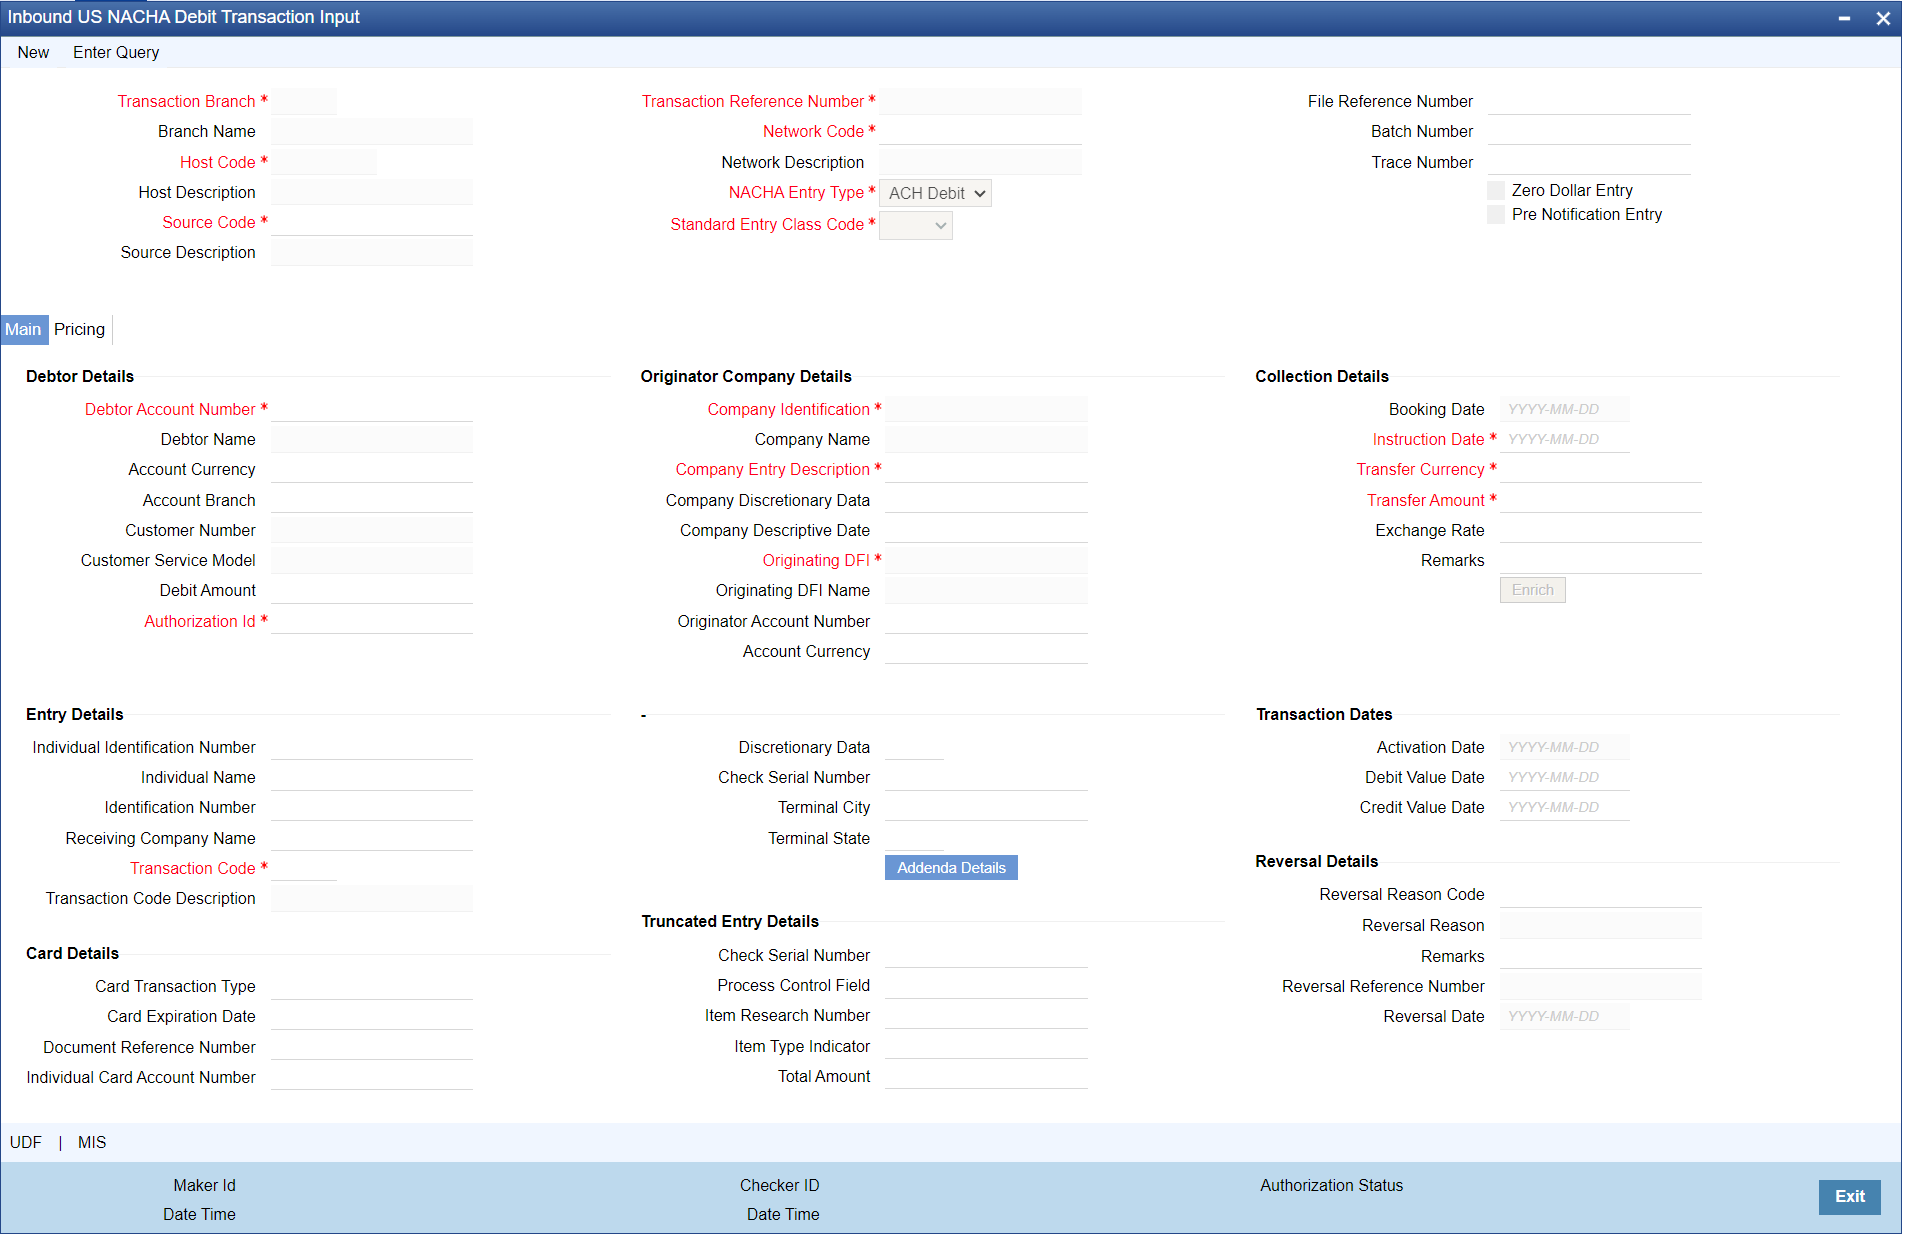Click the Activation Date field

[1564, 747]
